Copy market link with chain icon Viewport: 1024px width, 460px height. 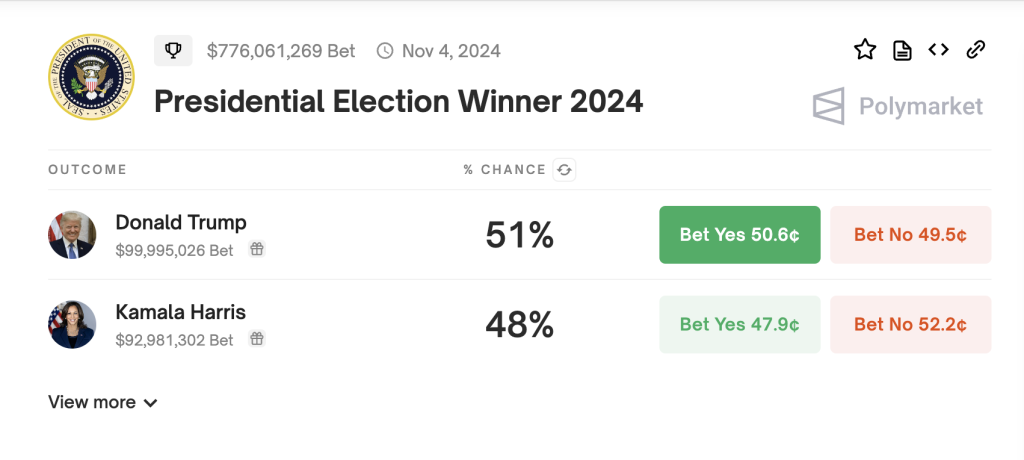(x=976, y=50)
